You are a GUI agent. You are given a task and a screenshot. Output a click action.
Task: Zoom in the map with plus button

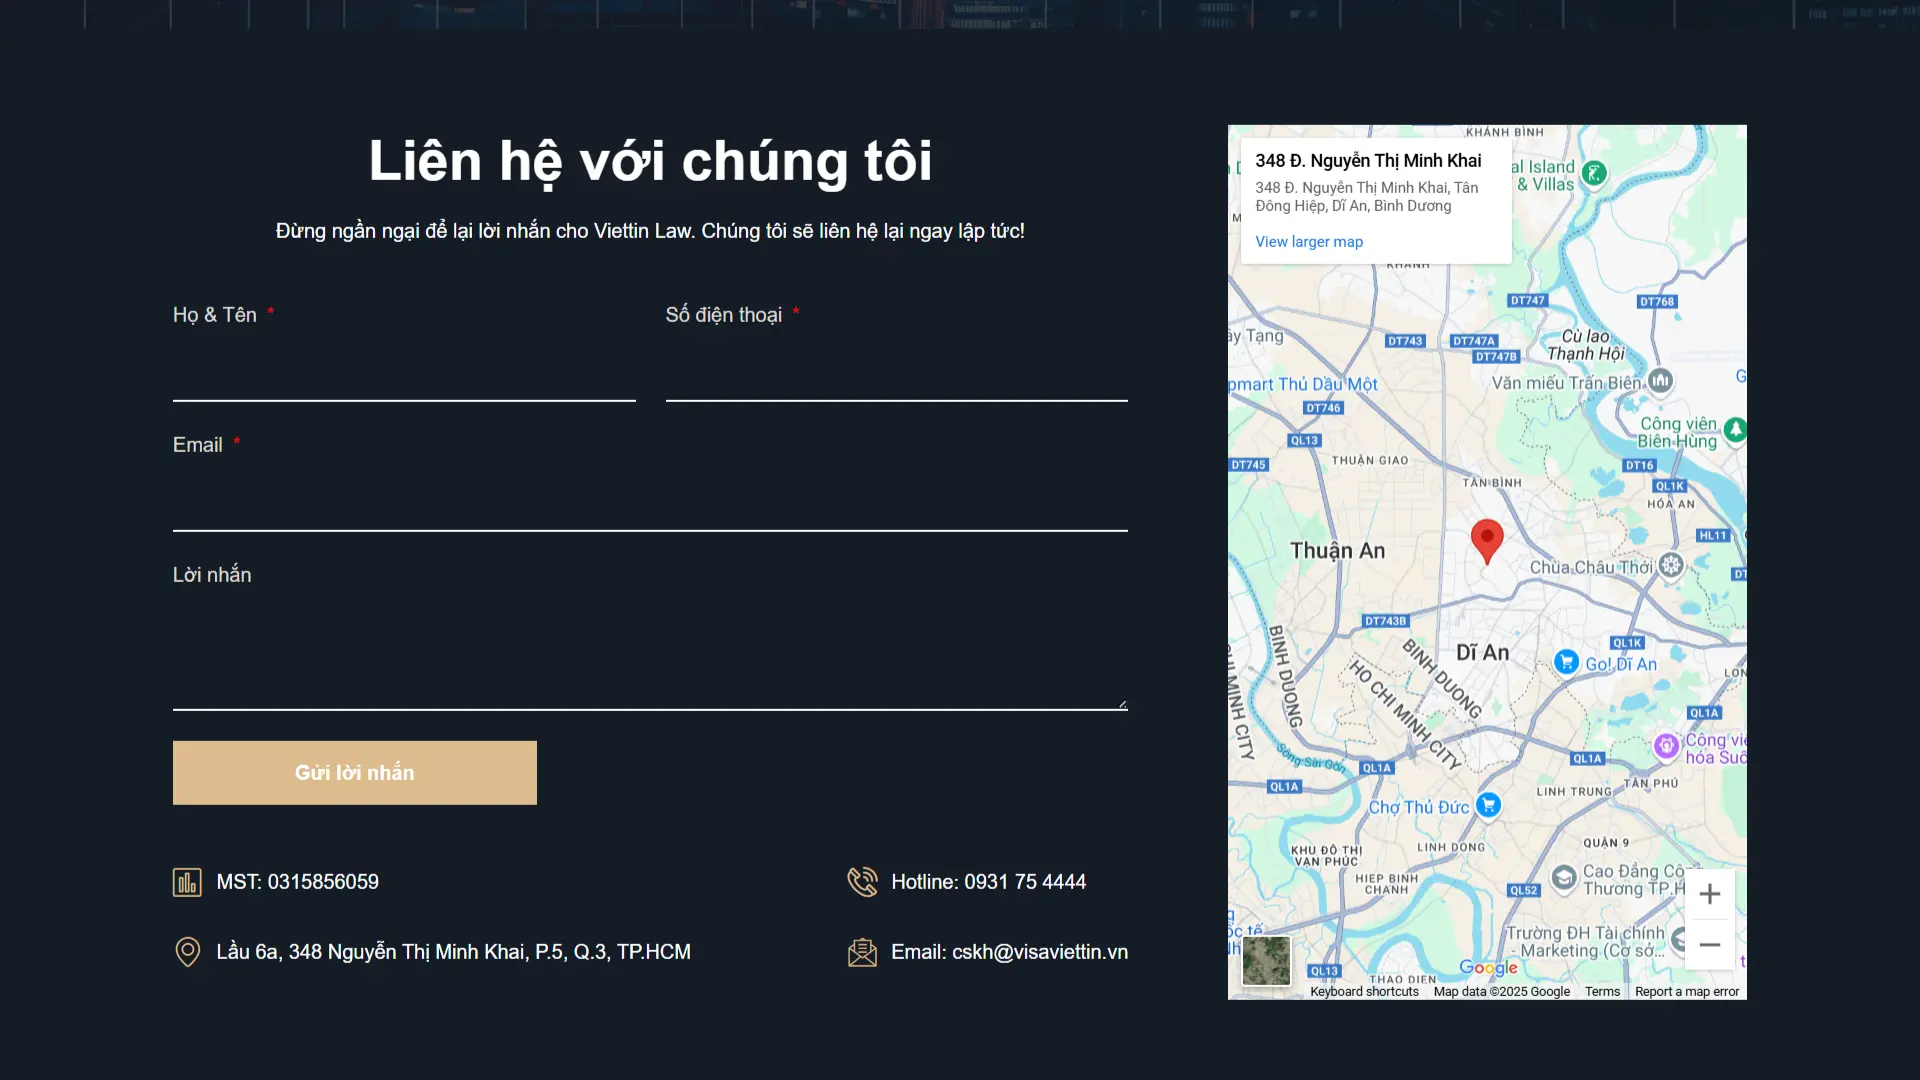click(1710, 894)
